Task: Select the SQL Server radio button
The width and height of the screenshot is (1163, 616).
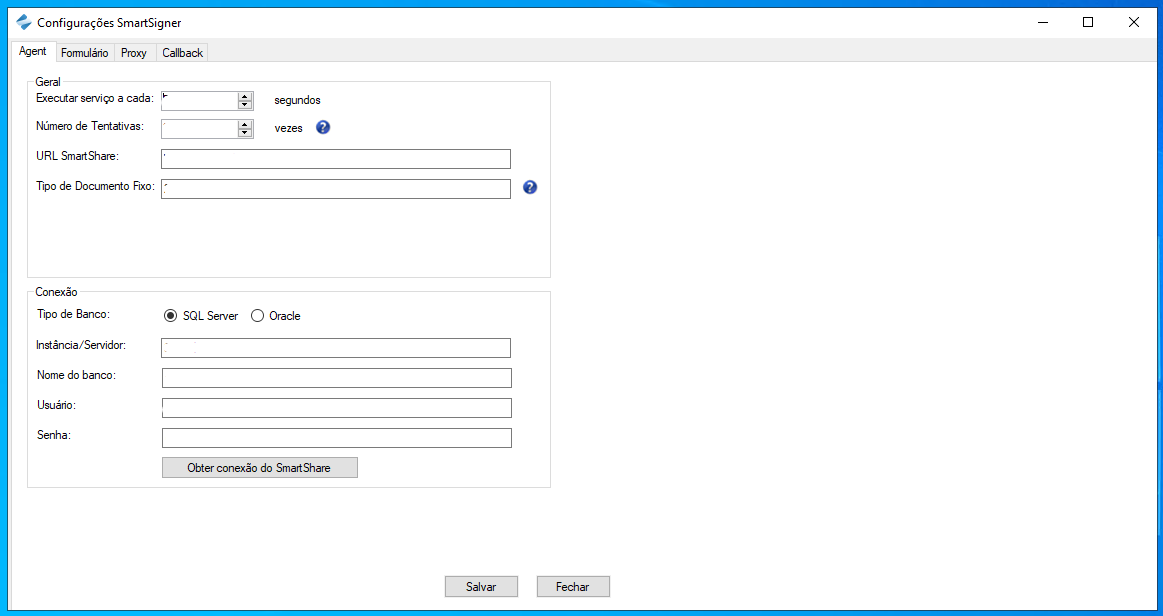Action: tap(171, 316)
